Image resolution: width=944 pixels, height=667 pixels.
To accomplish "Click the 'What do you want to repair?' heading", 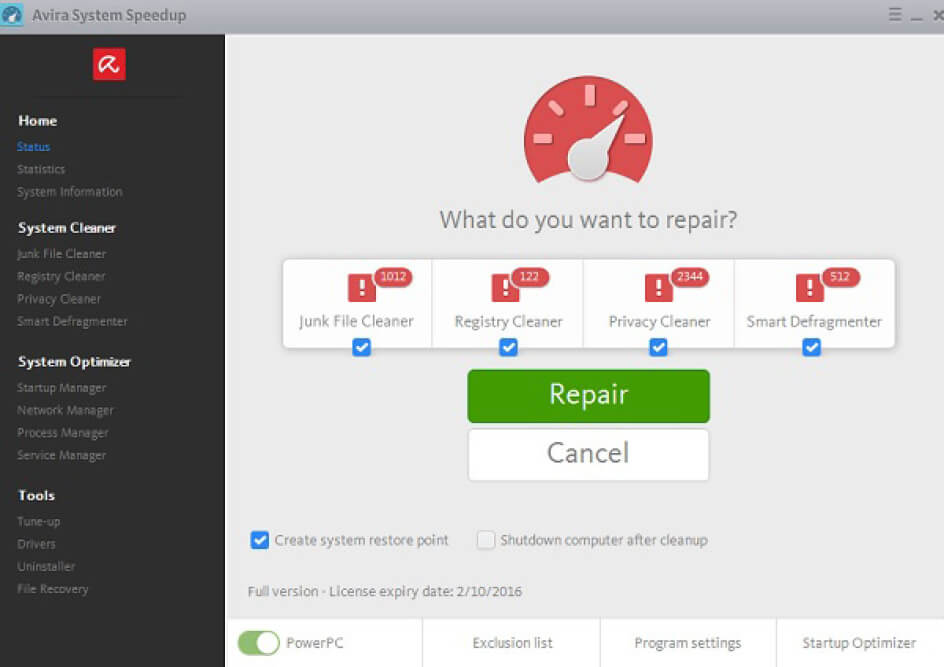I will [x=588, y=220].
